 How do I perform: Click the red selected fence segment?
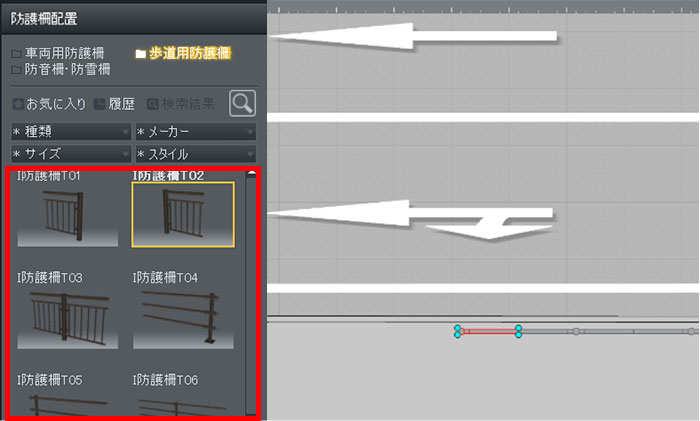coord(488,331)
